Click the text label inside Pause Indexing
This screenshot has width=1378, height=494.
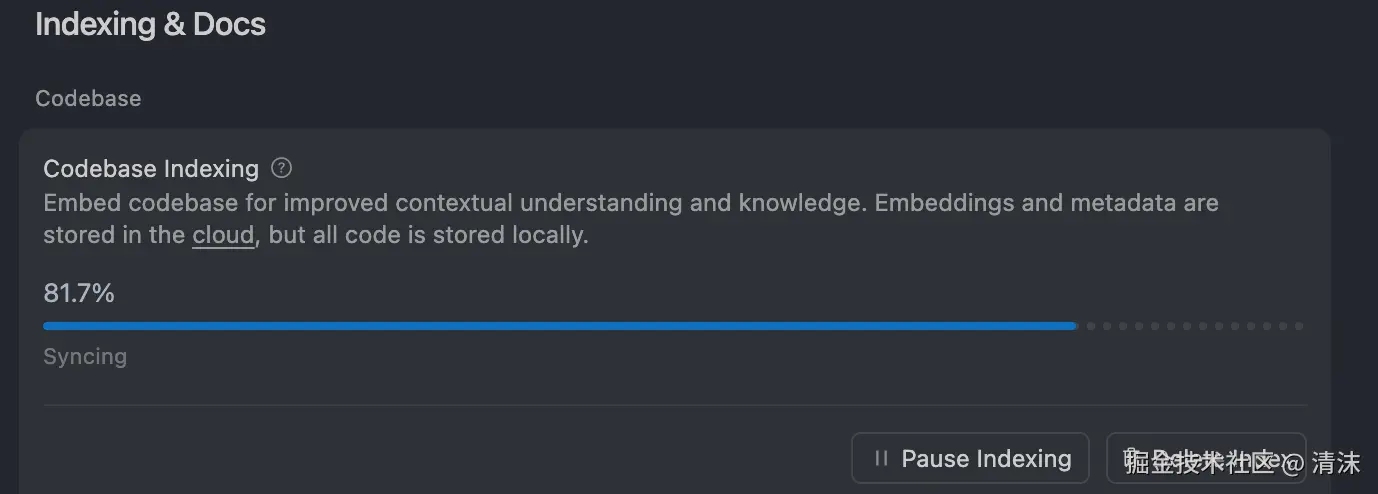[x=986, y=459]
